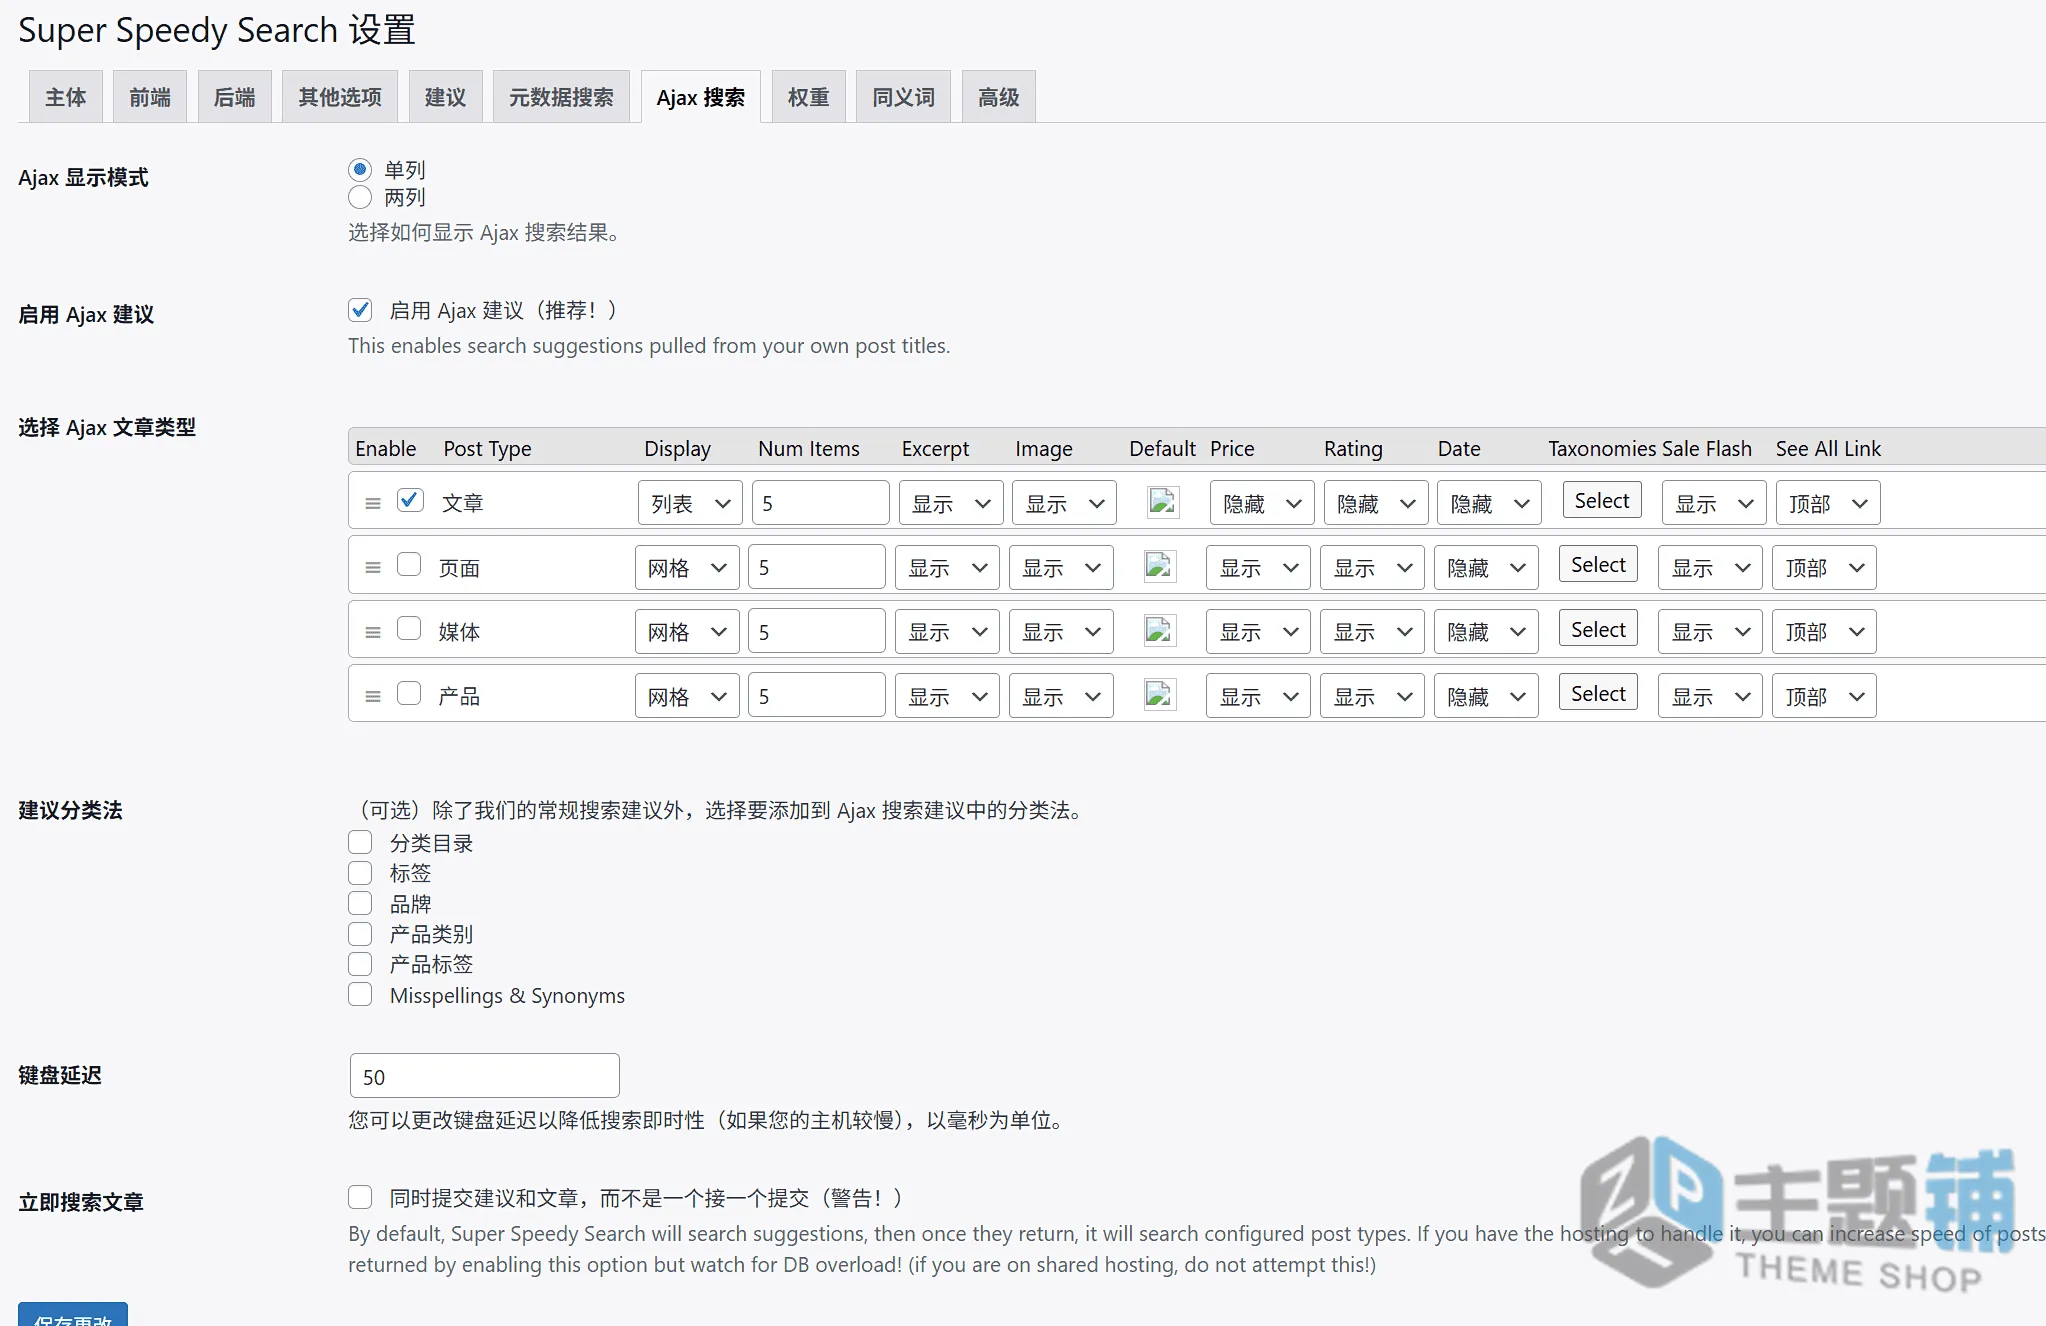
Task: Open the 其他选项 tab
Action: click(340, 97)
